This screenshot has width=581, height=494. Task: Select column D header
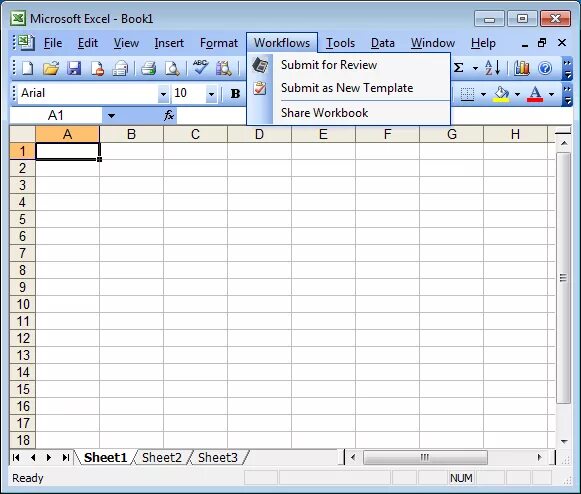[x=259, y=134]
